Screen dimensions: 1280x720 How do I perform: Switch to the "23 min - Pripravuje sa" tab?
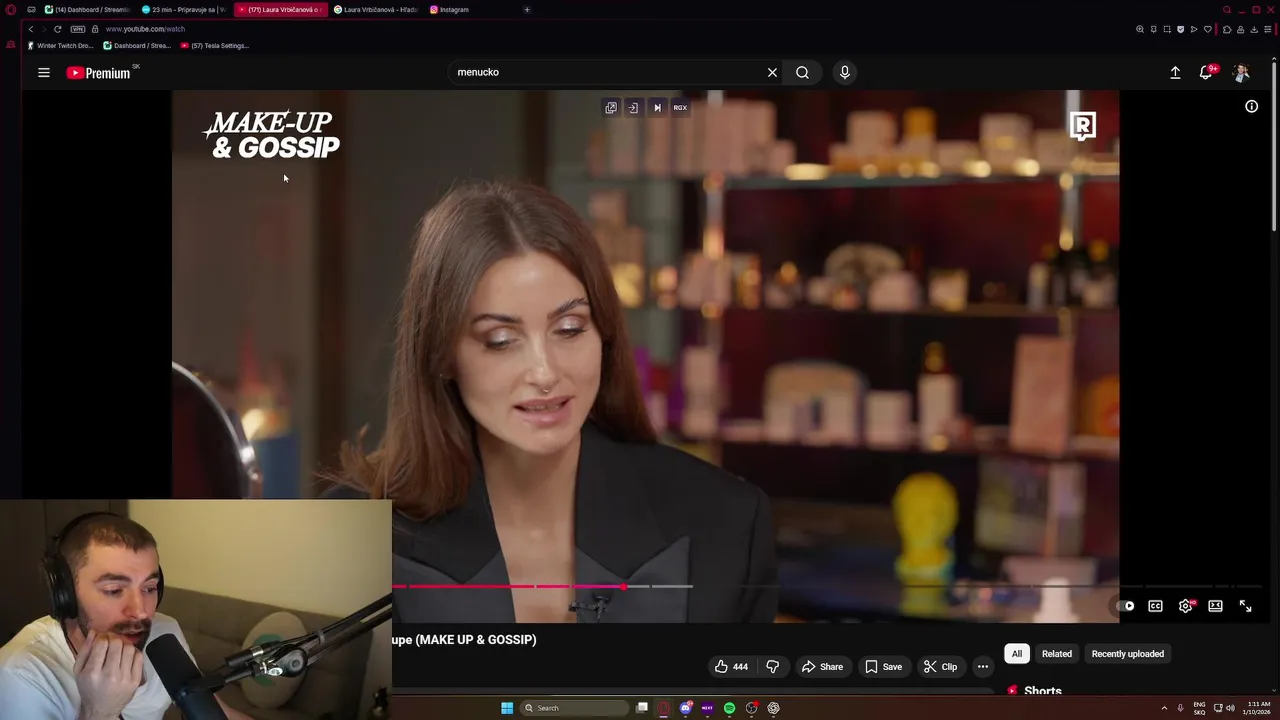pos(184,10)
